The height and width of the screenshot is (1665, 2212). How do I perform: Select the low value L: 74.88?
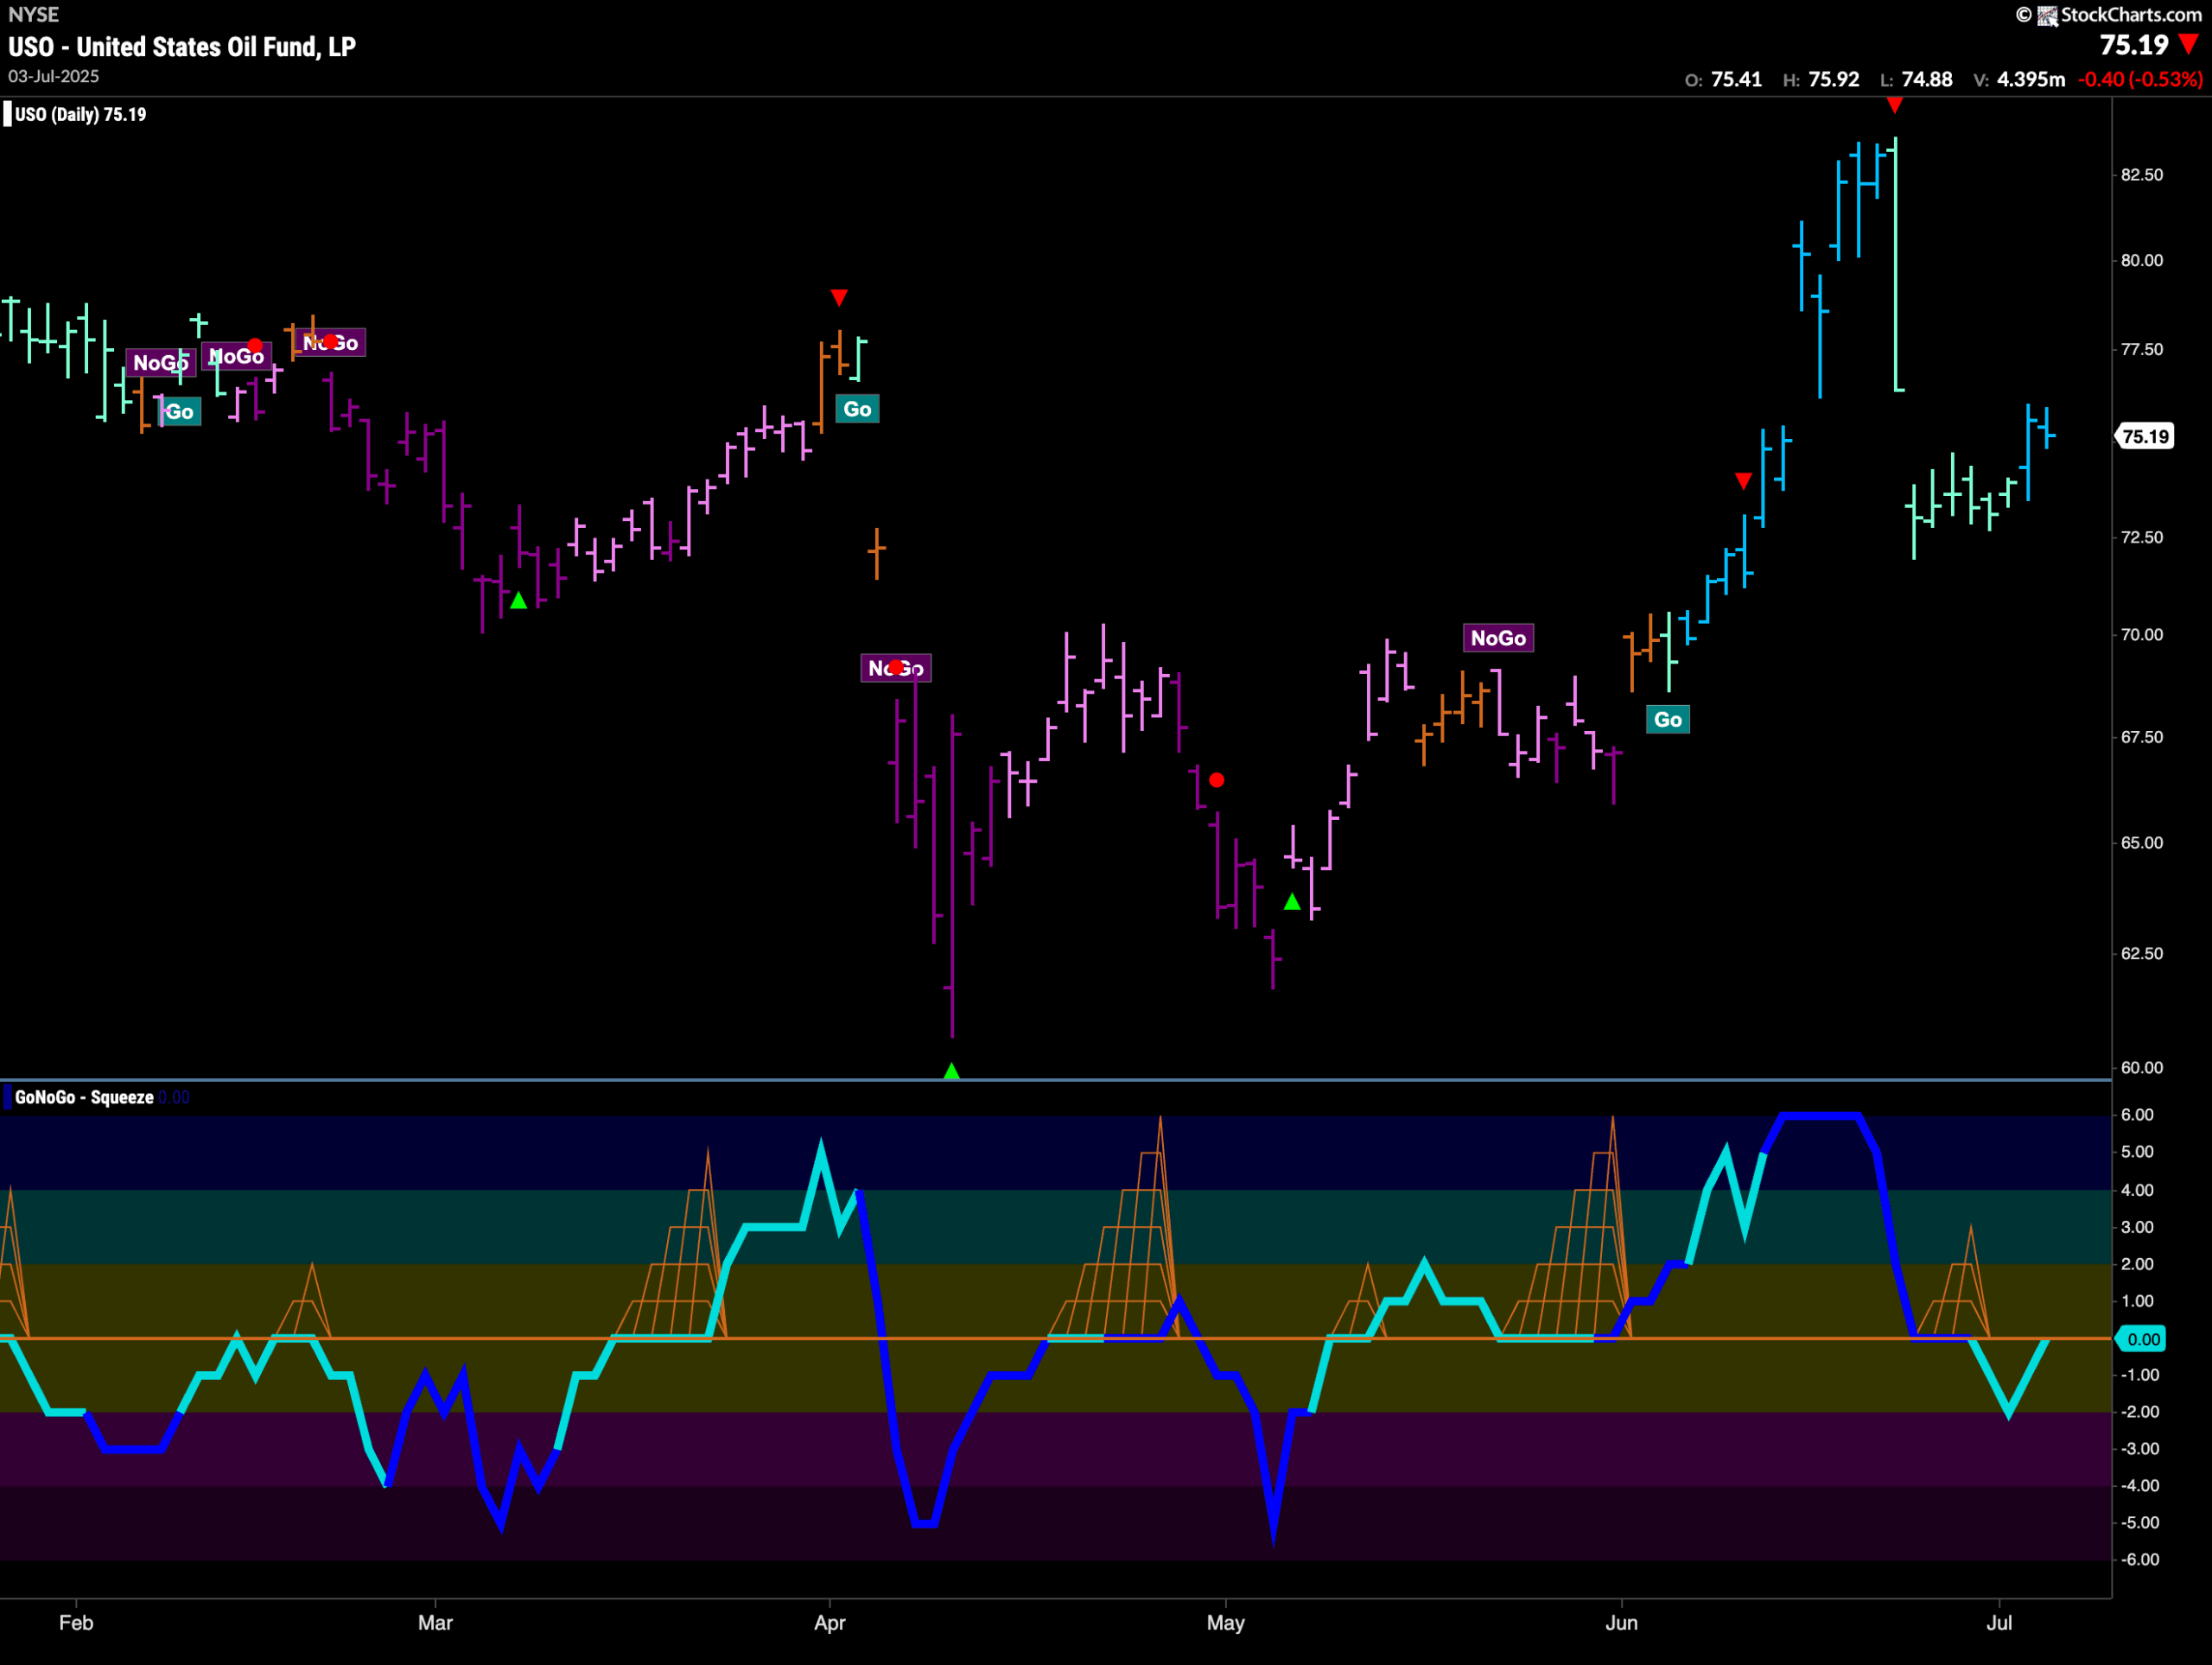[1916, 79]
